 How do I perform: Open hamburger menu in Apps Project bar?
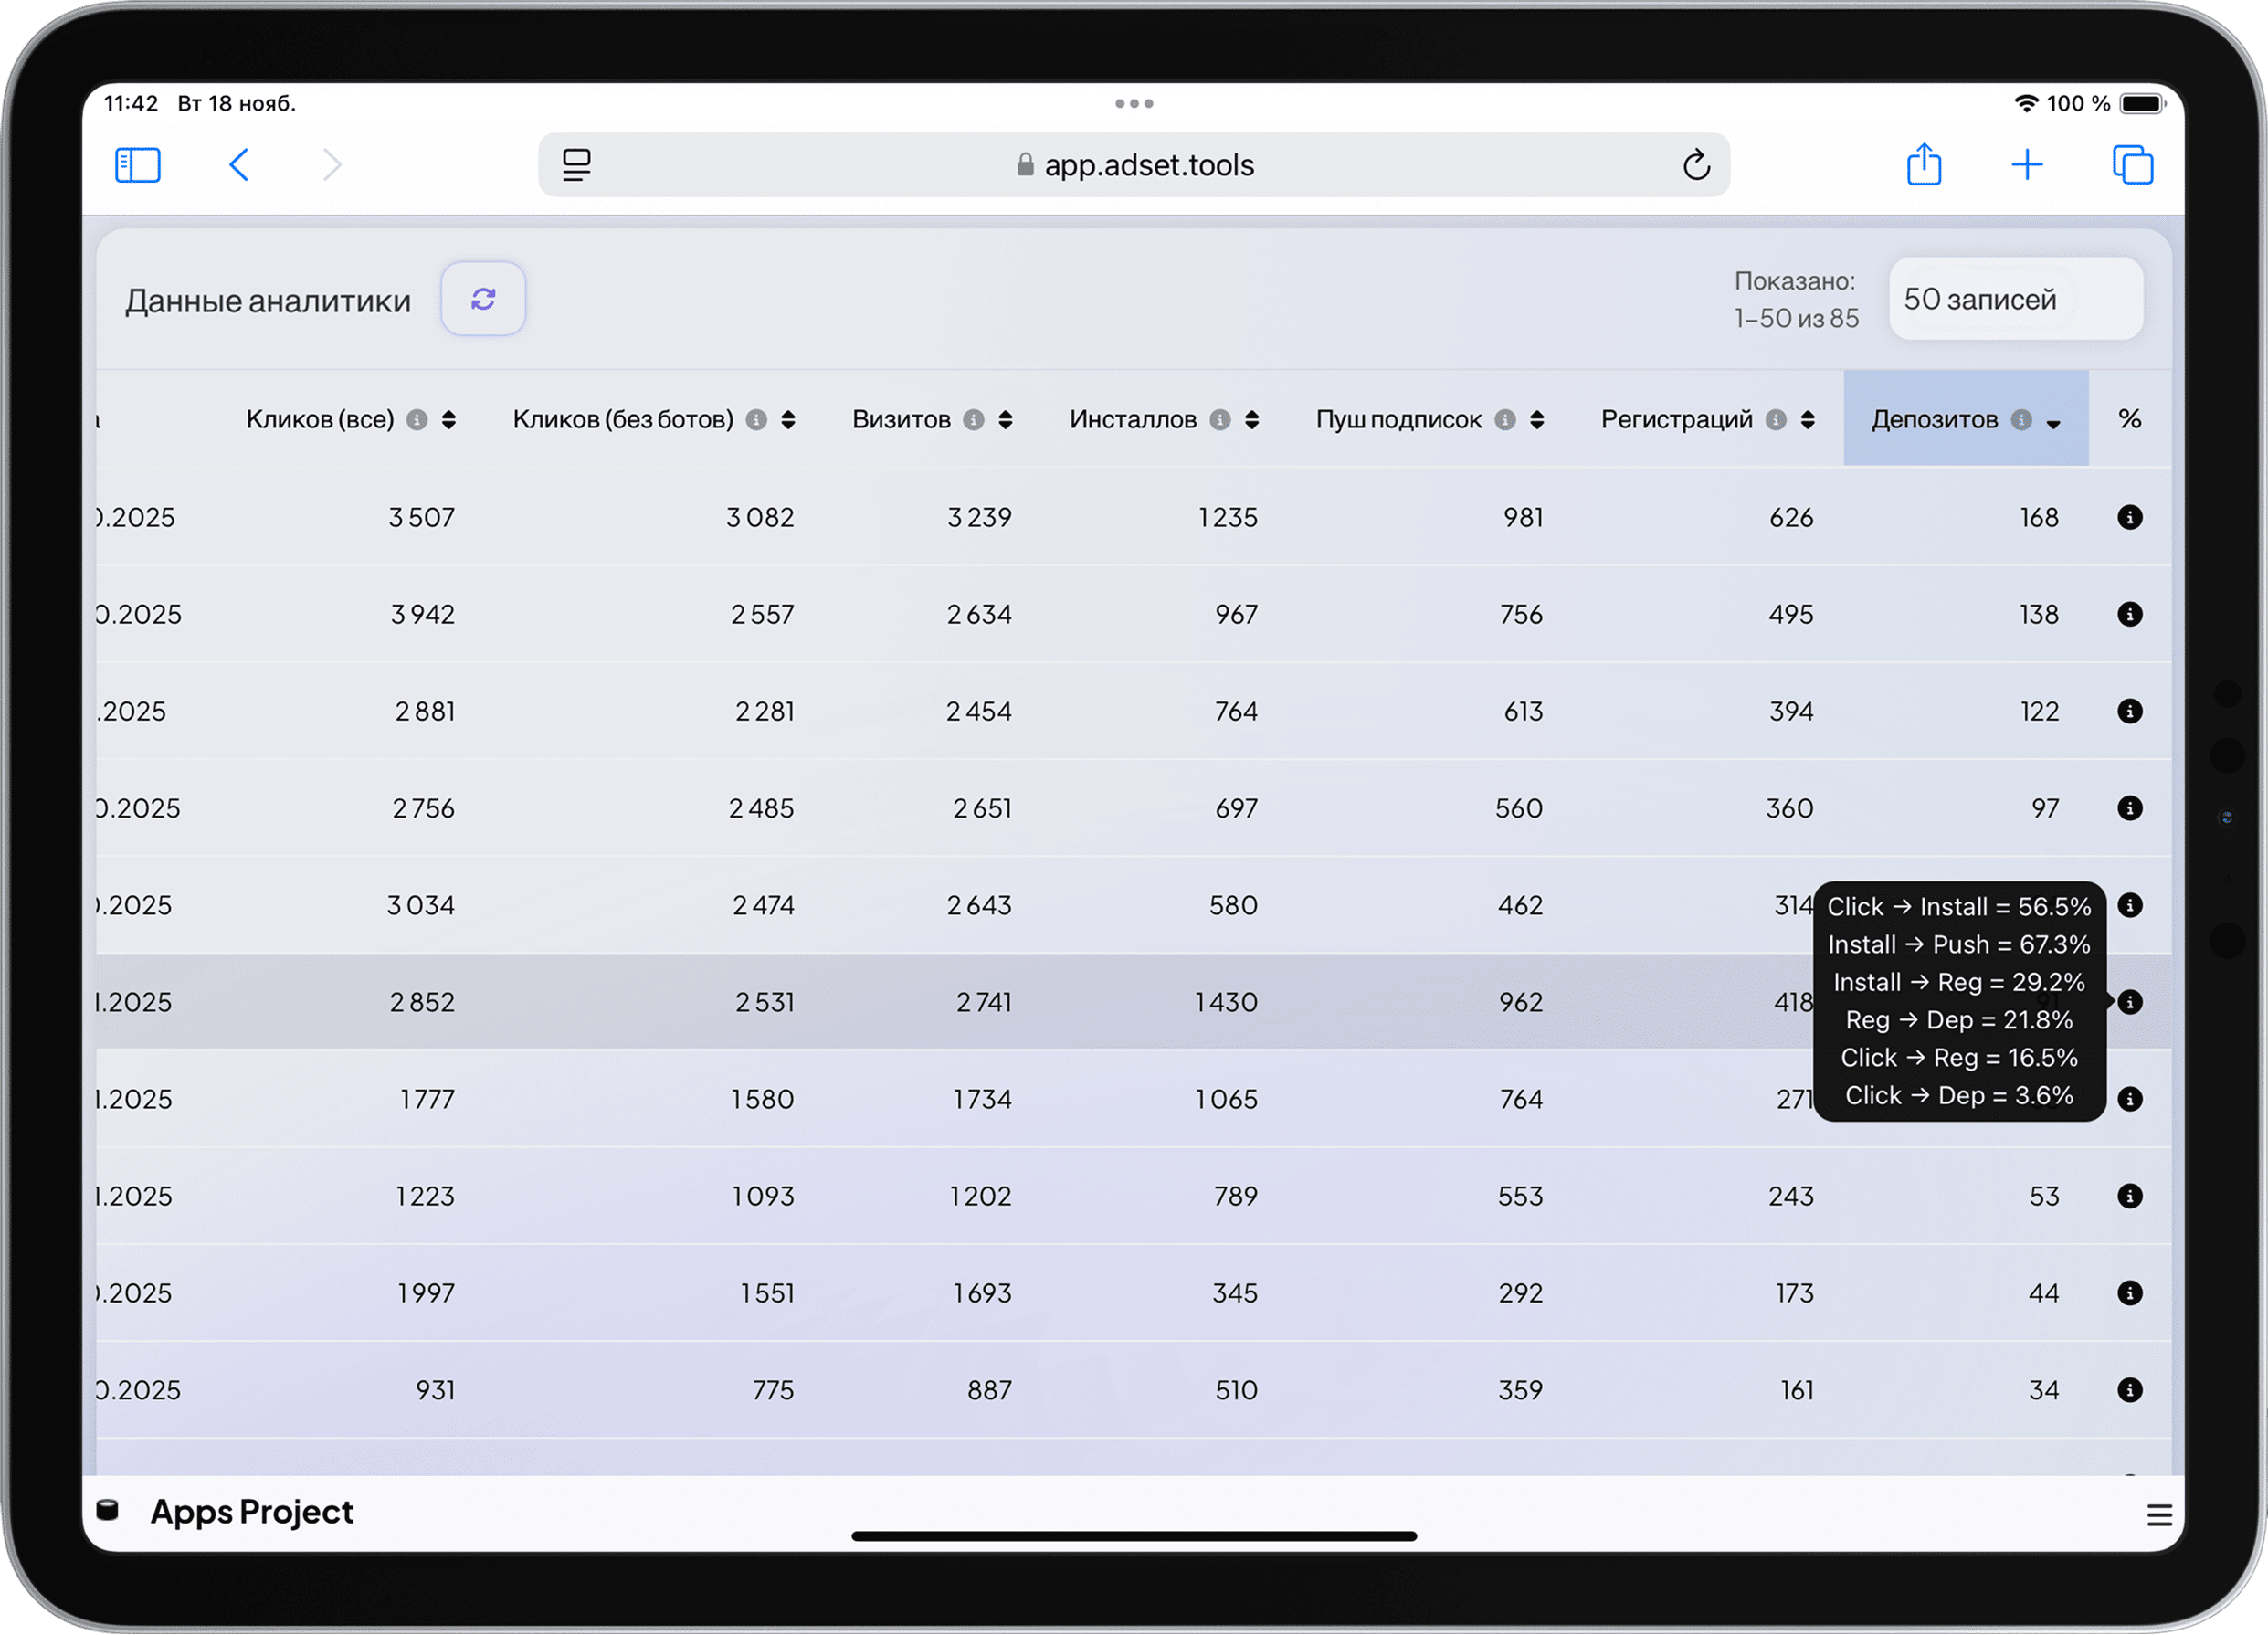2159,1516
